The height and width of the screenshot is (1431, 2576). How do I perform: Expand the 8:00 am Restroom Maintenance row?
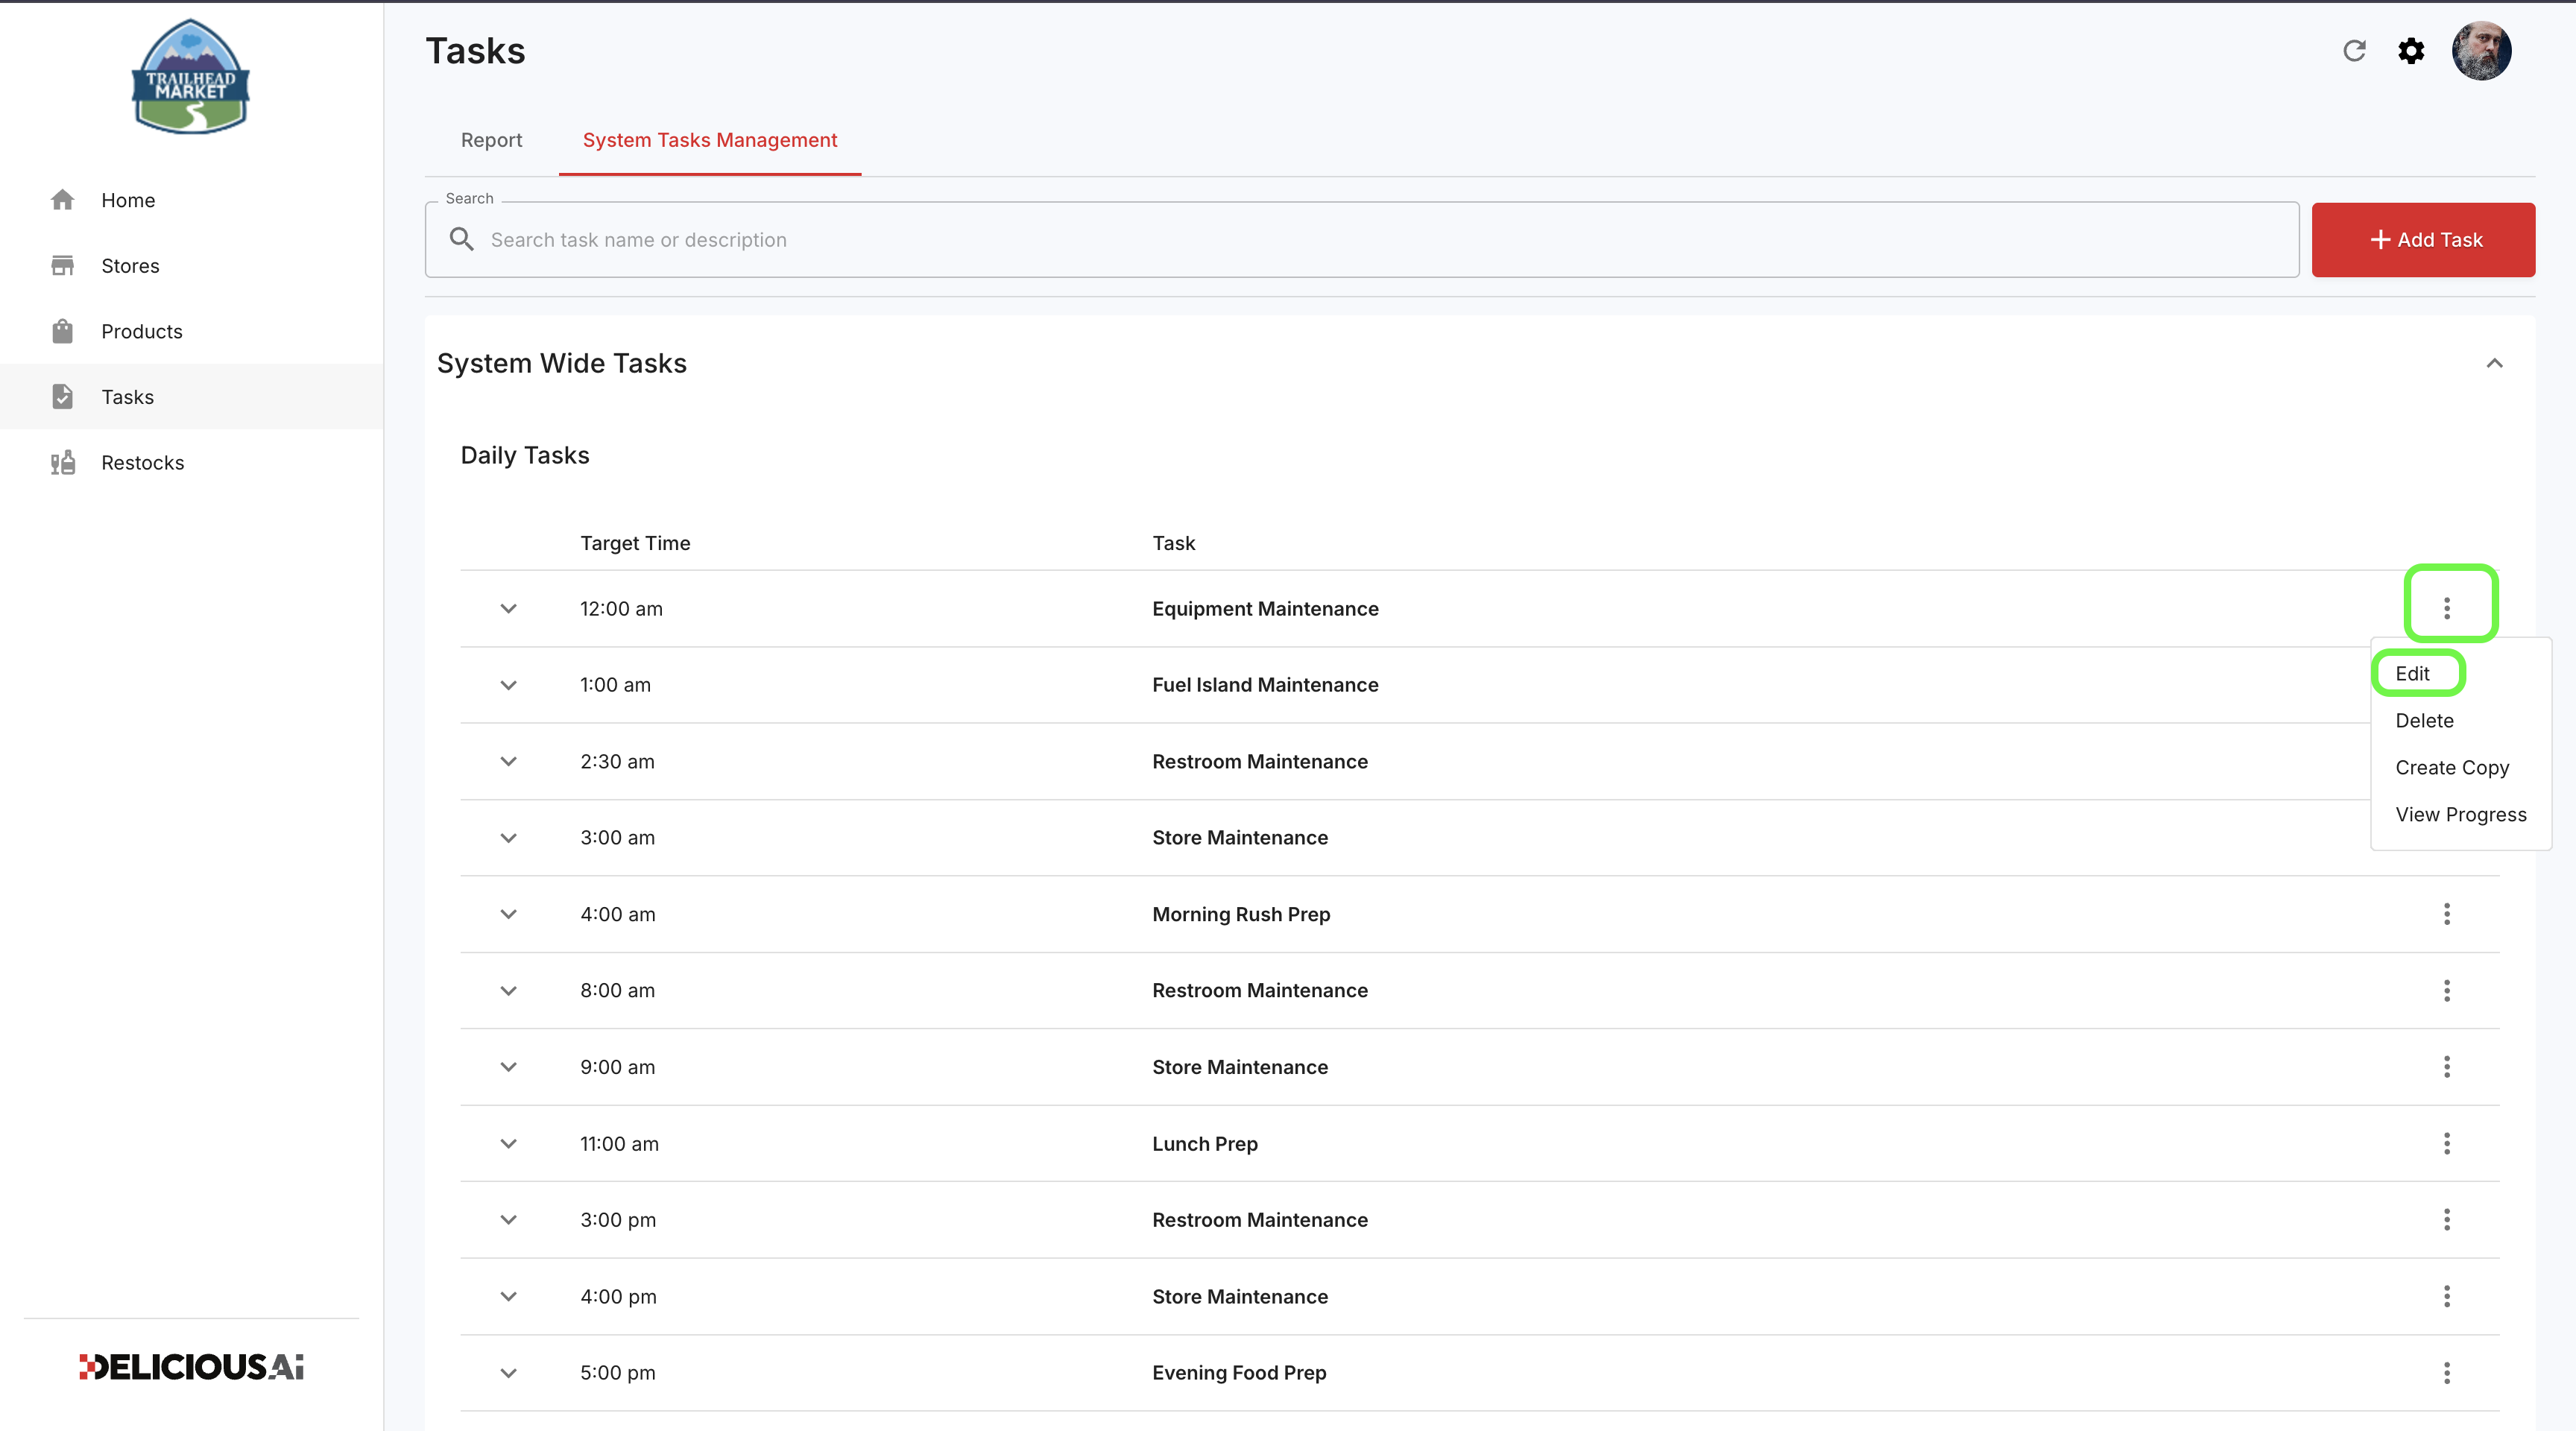(x=508, y=990)
